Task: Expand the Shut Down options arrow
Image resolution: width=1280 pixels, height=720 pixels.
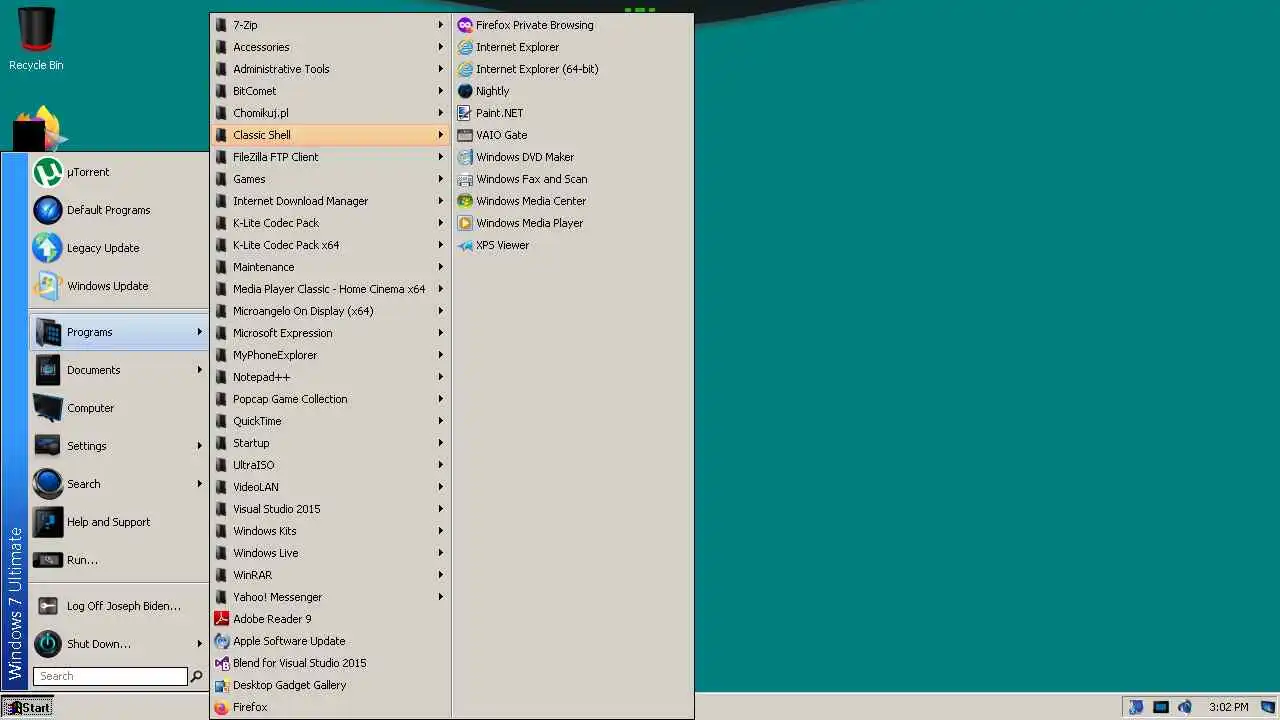Action: tap(200, 644)
